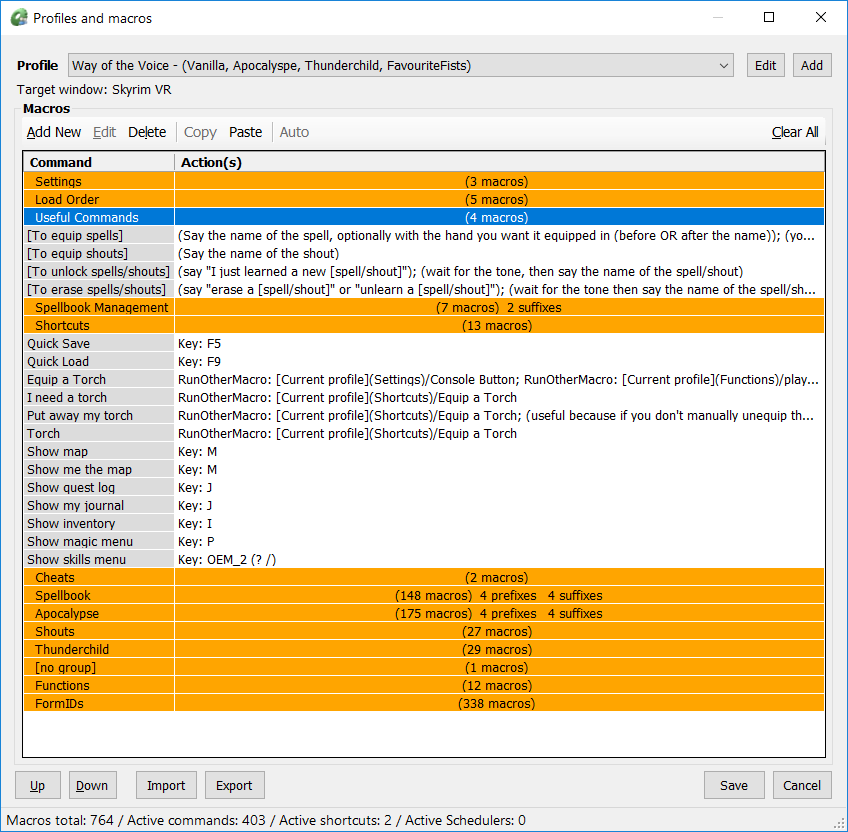Click the Up button
Image resolution: width=848 pixels, height=832 pixels.
(x=37, y=785)
